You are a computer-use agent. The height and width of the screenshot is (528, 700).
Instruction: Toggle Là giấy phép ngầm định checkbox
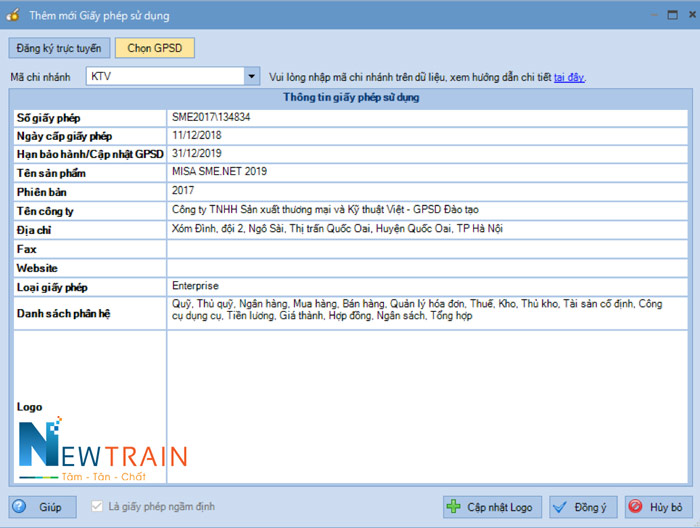point(96,506)
